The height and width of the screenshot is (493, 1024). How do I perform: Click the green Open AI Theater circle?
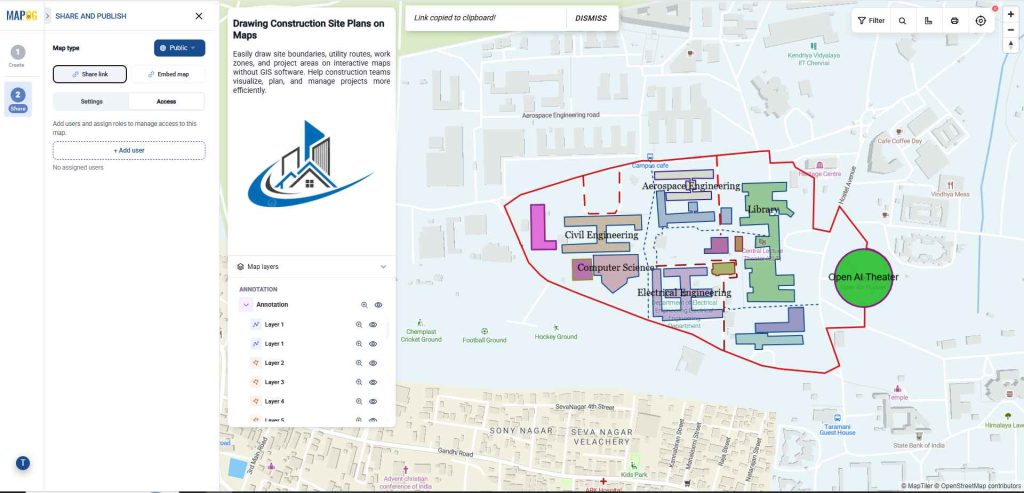pyautogui.click(x=863, y=278)
